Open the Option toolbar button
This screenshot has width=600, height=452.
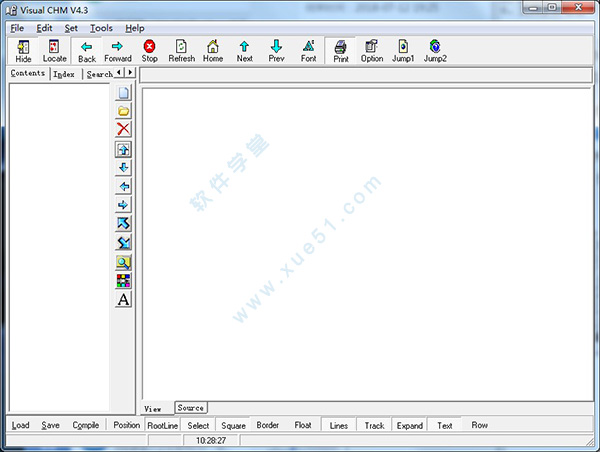pyautogui.click(x=372, y=51)
